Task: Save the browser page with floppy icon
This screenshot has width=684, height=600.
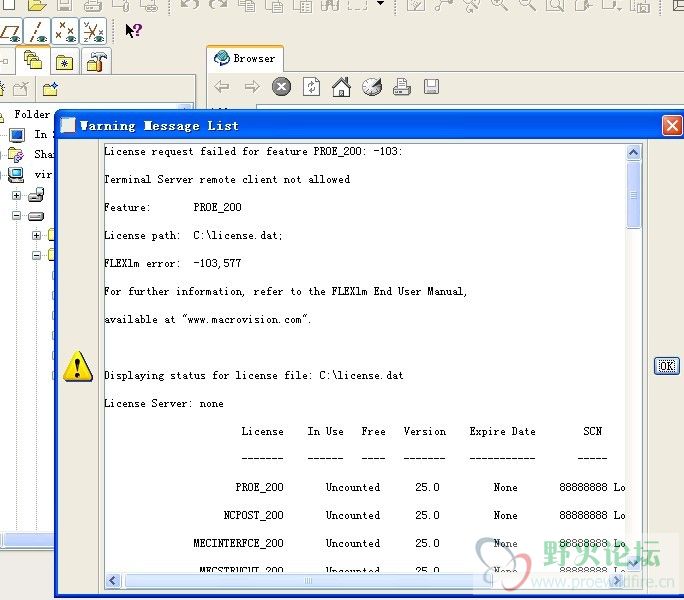Action: pos(431,86)
